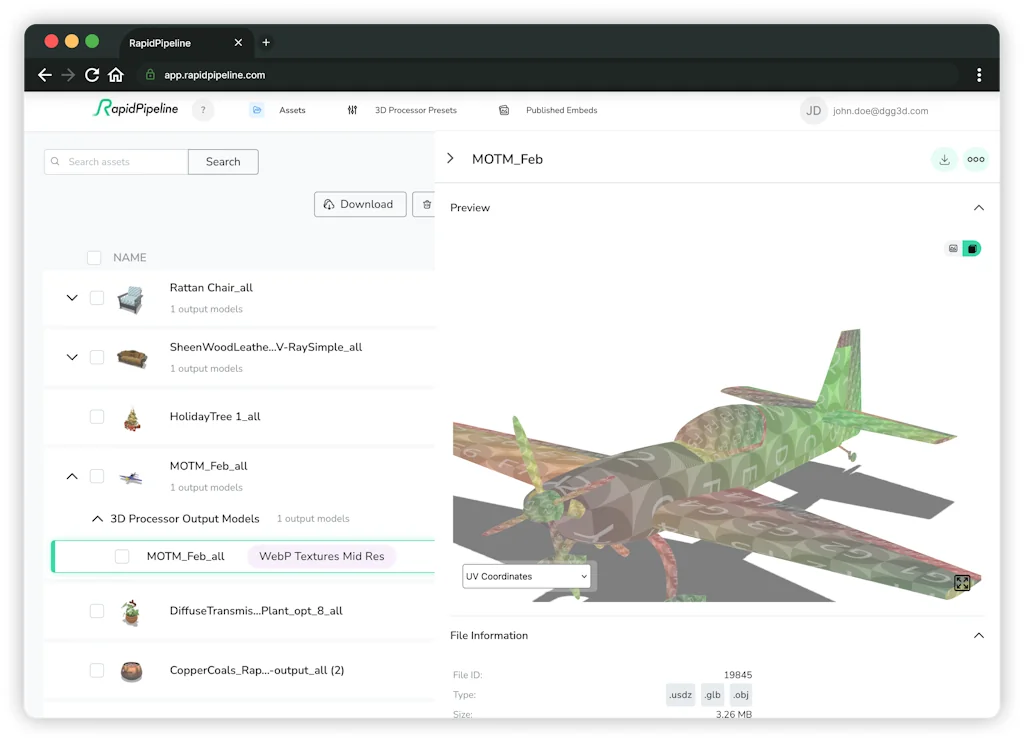Click the download icon for MOTM_Feb

coord(944,159)
